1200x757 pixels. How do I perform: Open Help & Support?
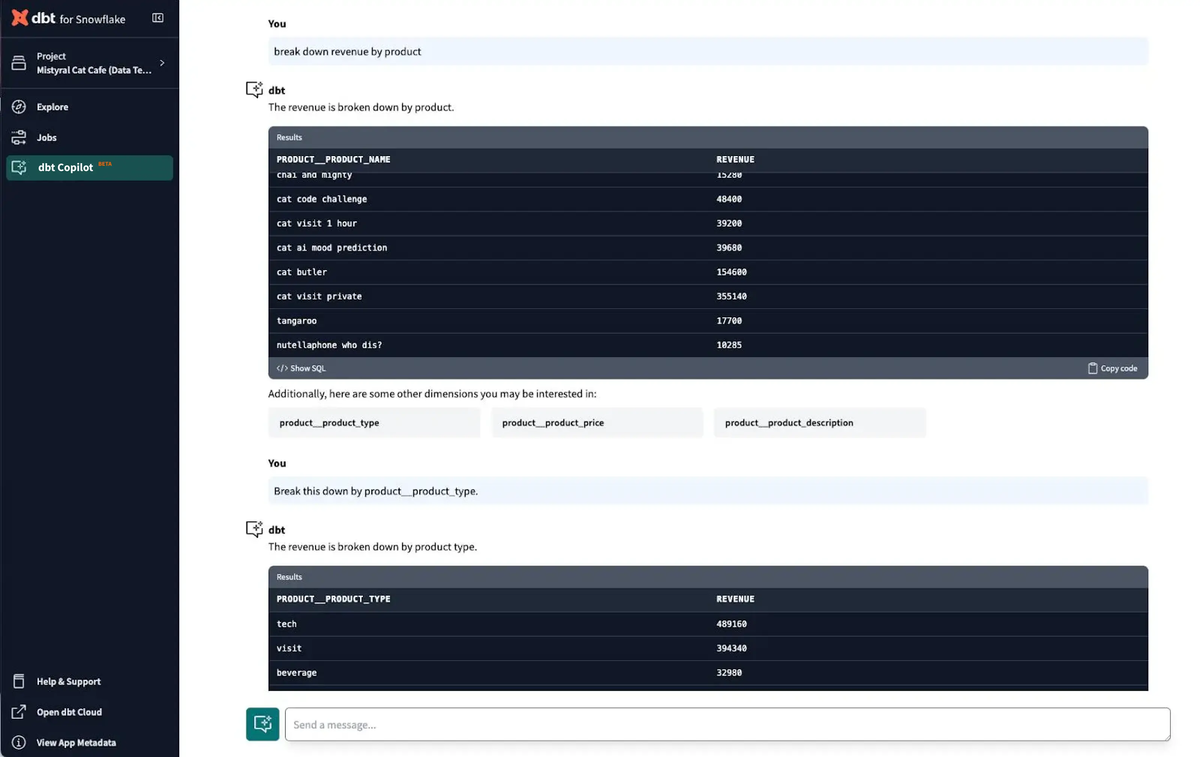point(68,681)
